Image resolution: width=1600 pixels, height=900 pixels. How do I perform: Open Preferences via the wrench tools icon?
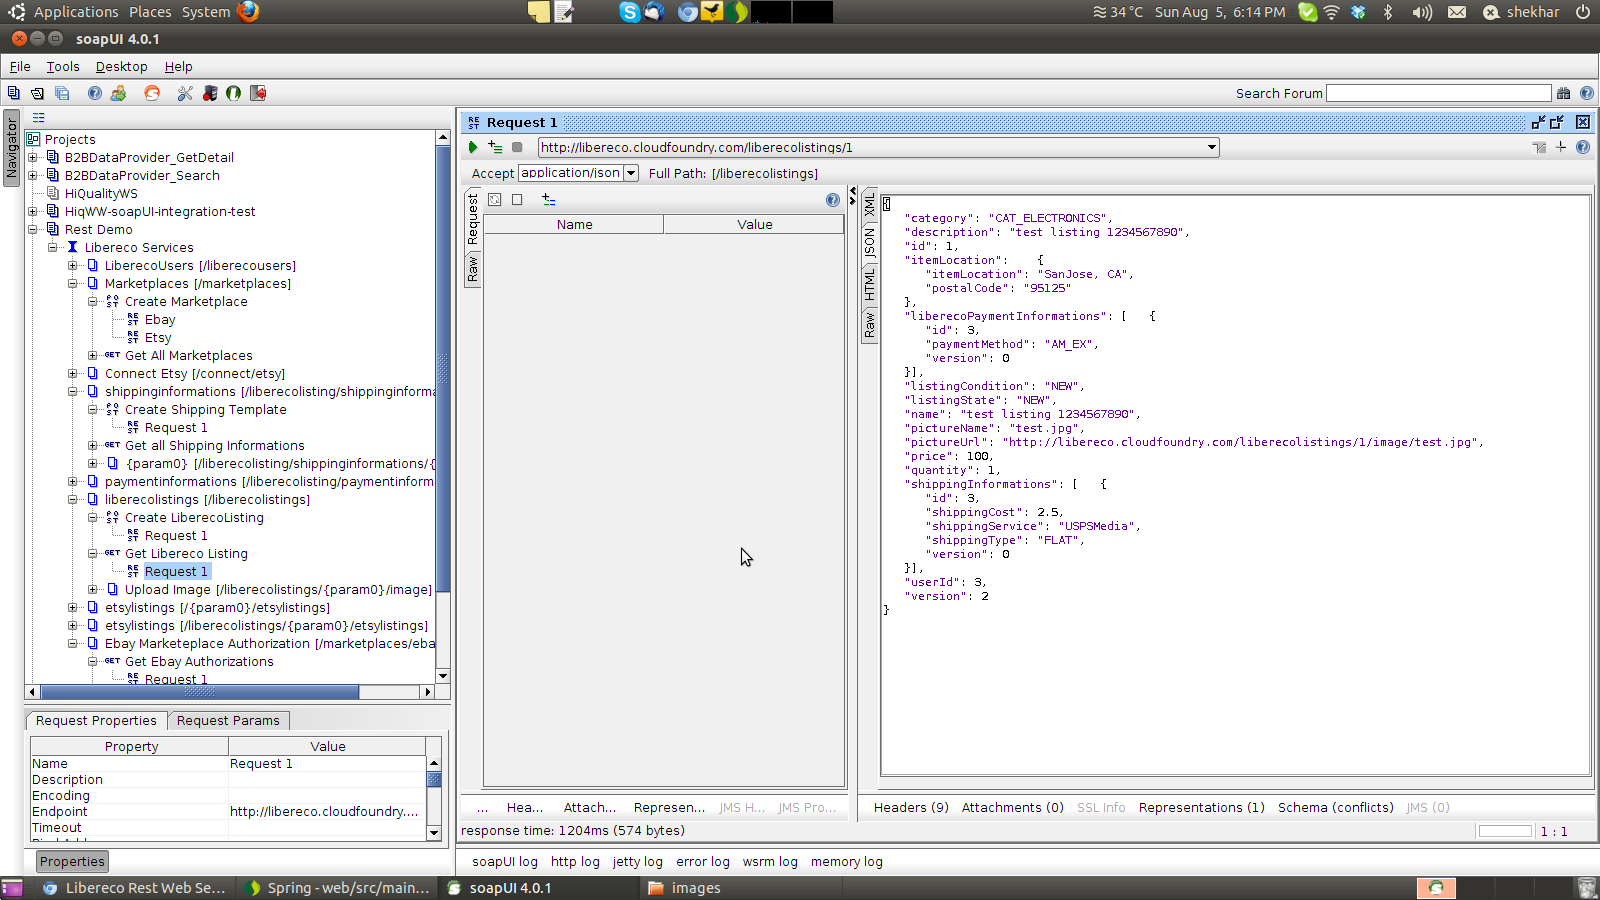185,93
